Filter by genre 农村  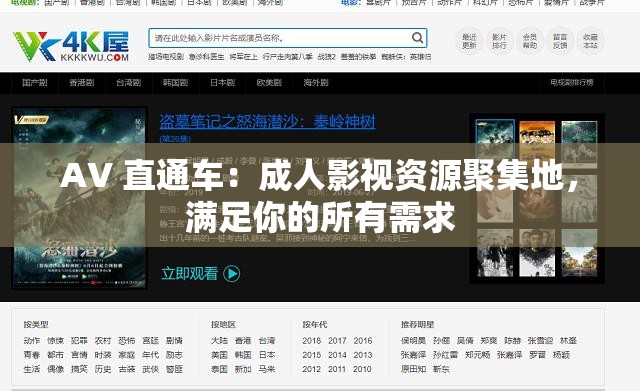pyautogui.click(x=103, y=341)
